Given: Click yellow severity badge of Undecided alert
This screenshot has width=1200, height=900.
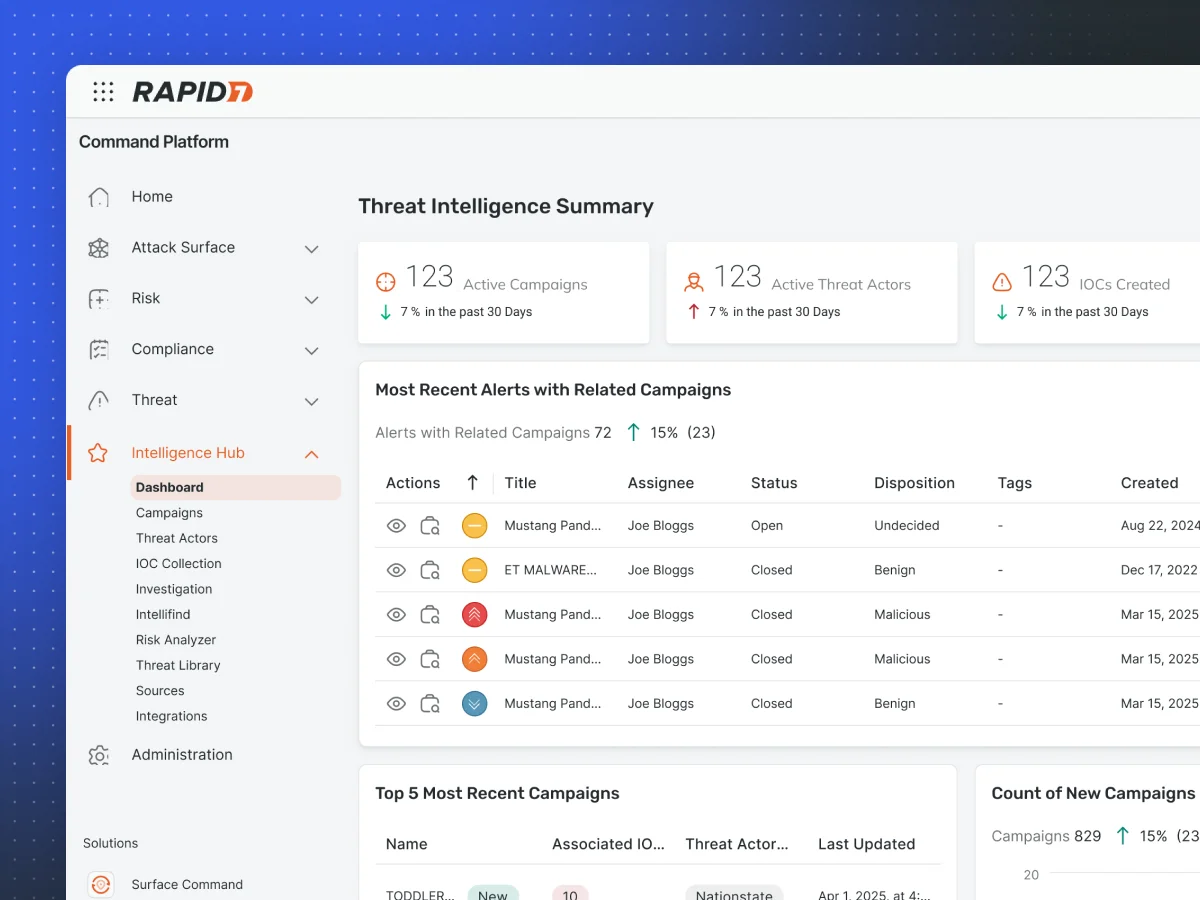Looking at the screenshot, I should (474, 526).
